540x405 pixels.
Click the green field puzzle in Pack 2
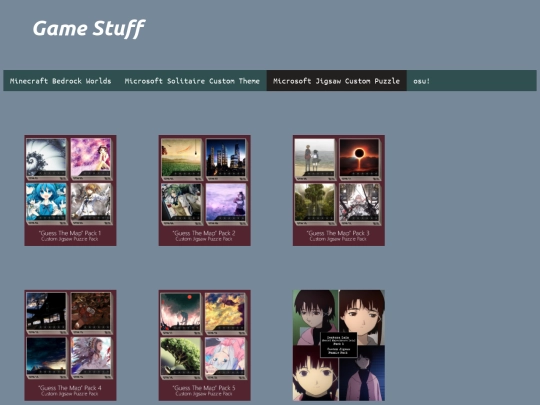point(181,159)
